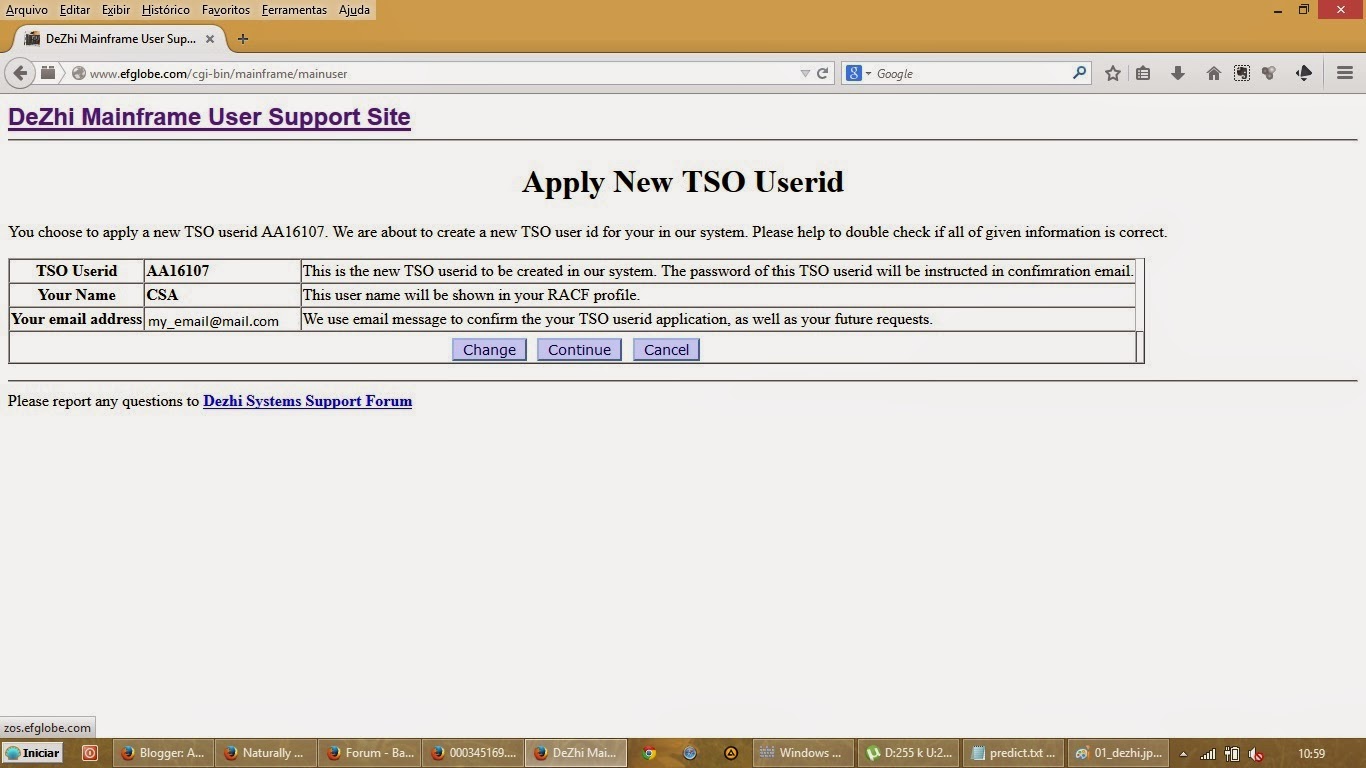
Task: Switch to Naturally Firefox taskbar window
Action: tap(267, 753)
